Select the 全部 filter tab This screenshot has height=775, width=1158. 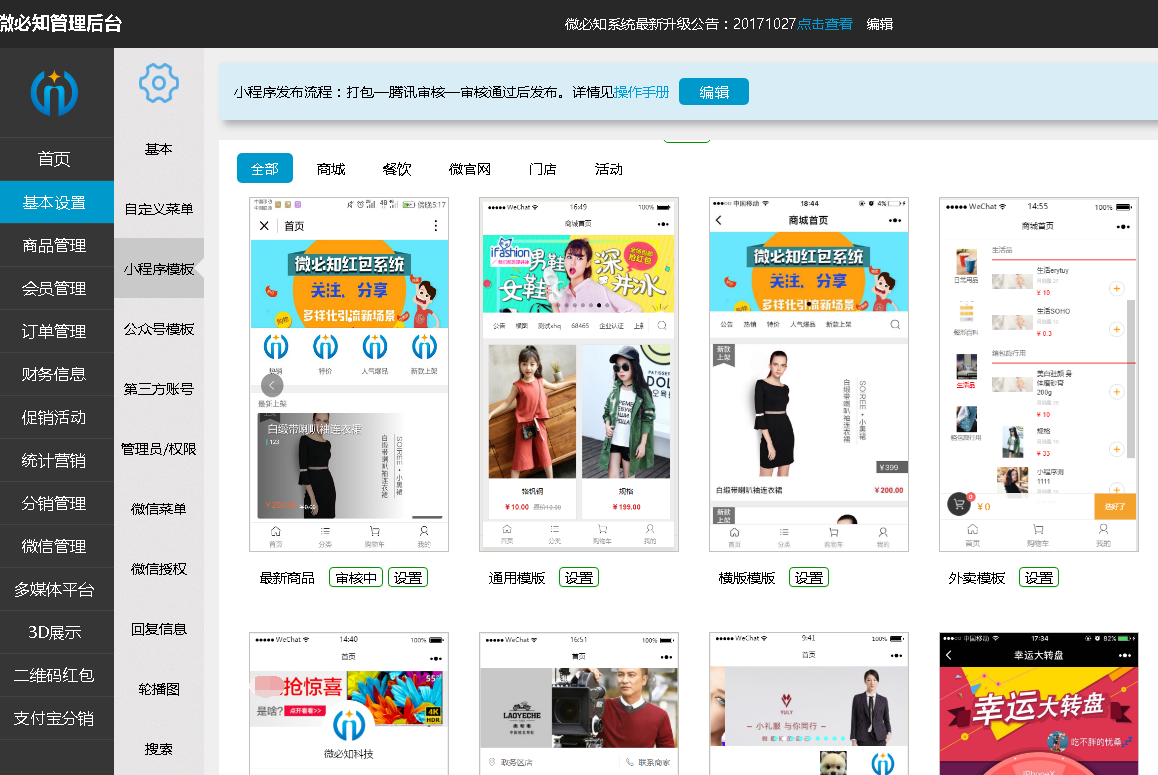click(265, 169)
